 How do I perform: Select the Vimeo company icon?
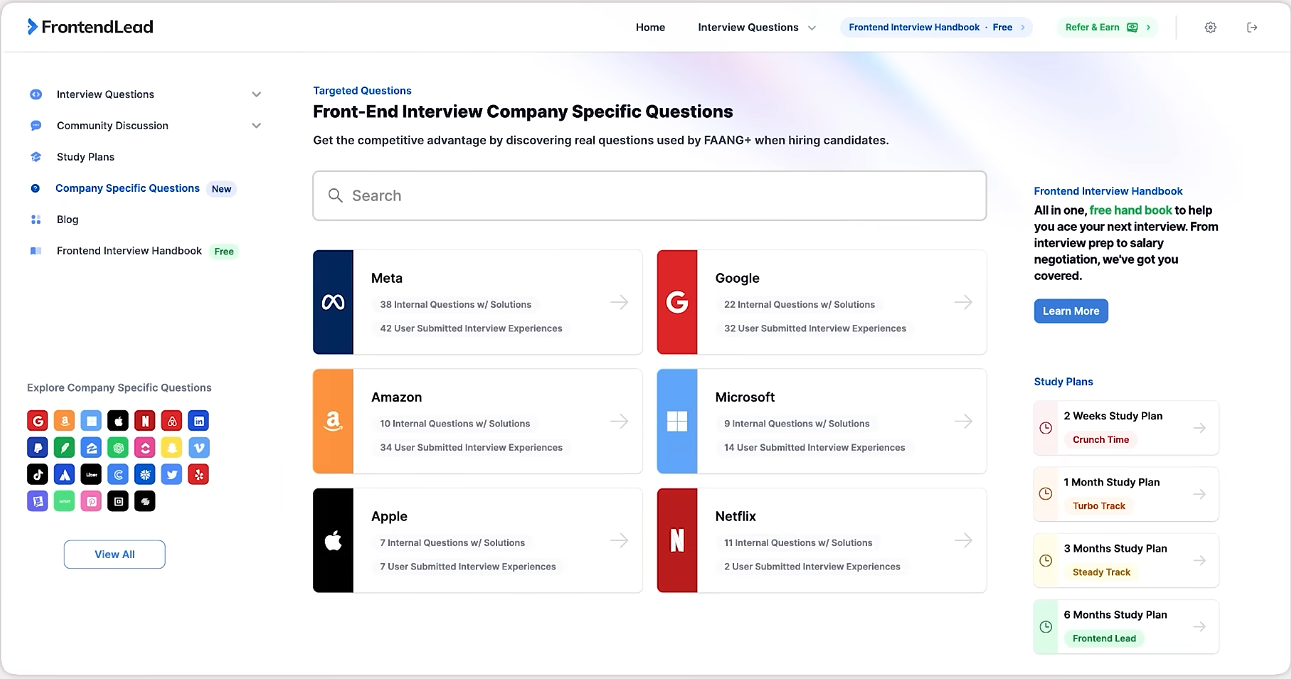(x=199, y=448)
